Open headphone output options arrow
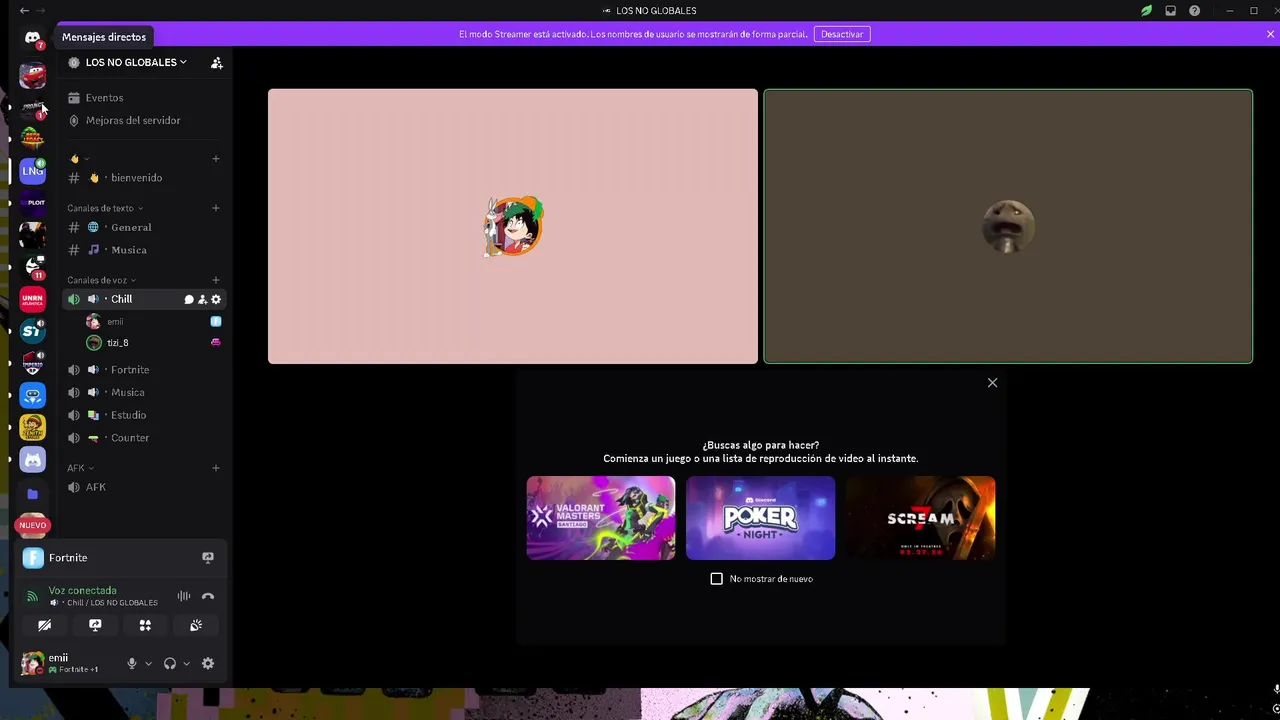This screenshot has height=720, width=1280. 186,664
